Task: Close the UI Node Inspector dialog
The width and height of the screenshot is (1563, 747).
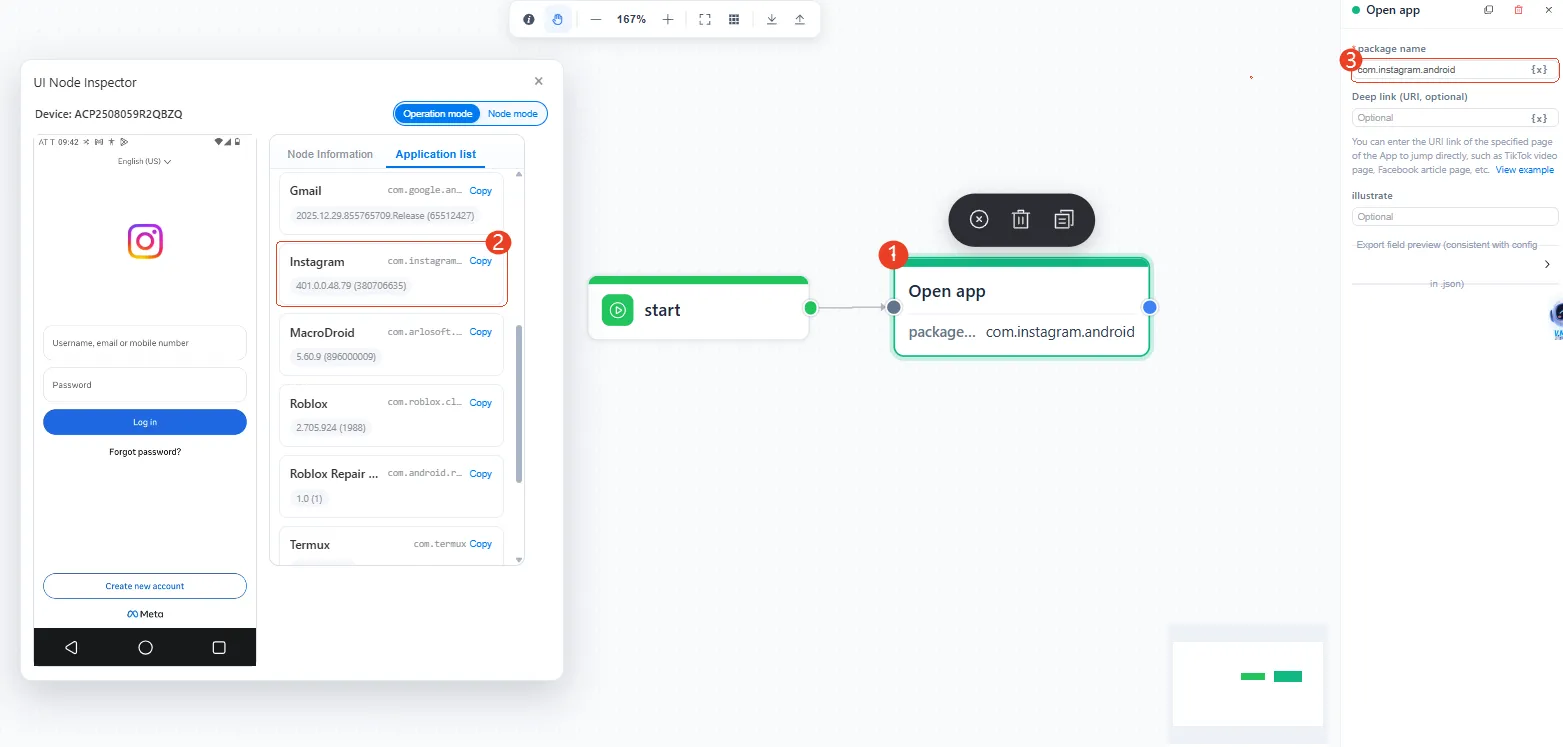Action: (539, 81)
